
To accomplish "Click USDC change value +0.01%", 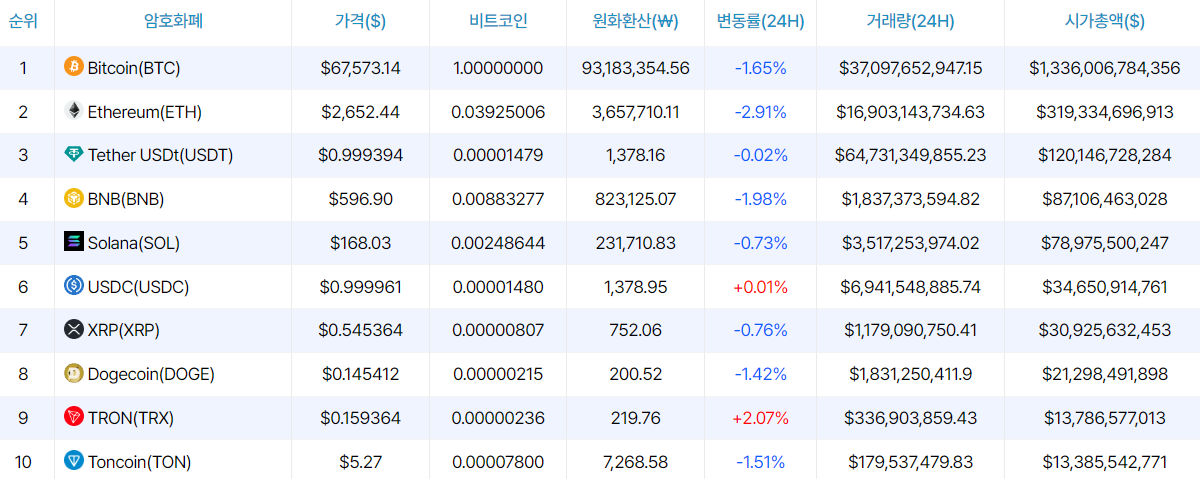I will point(761,287).
